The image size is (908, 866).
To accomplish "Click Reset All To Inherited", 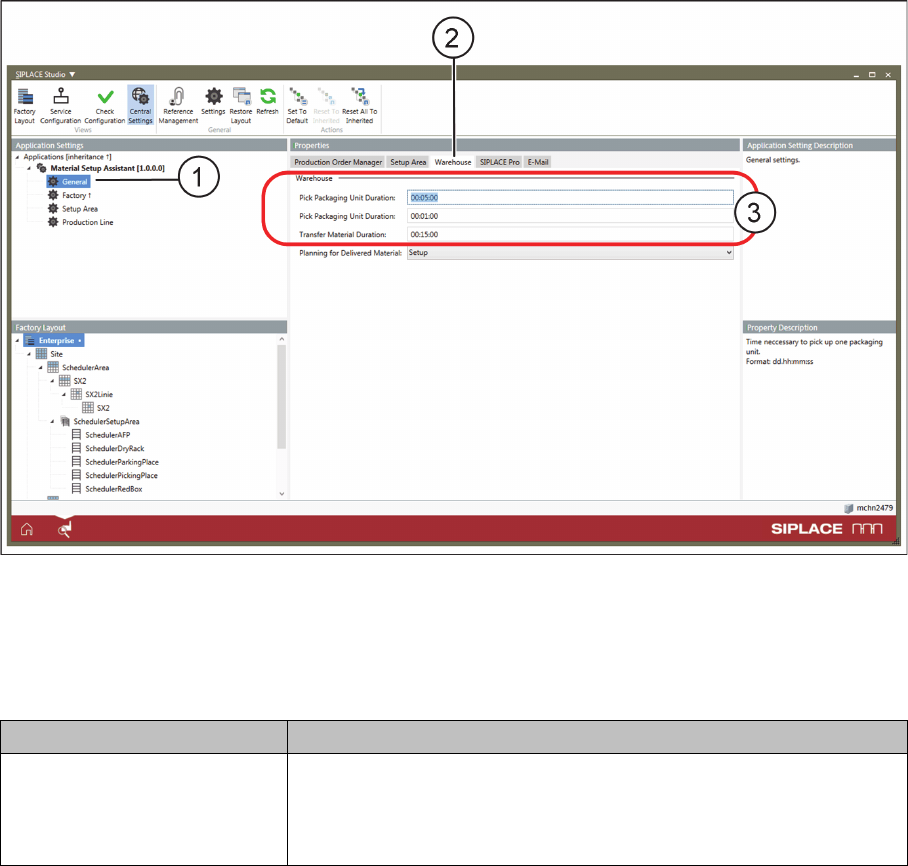I will click(359, 106).
